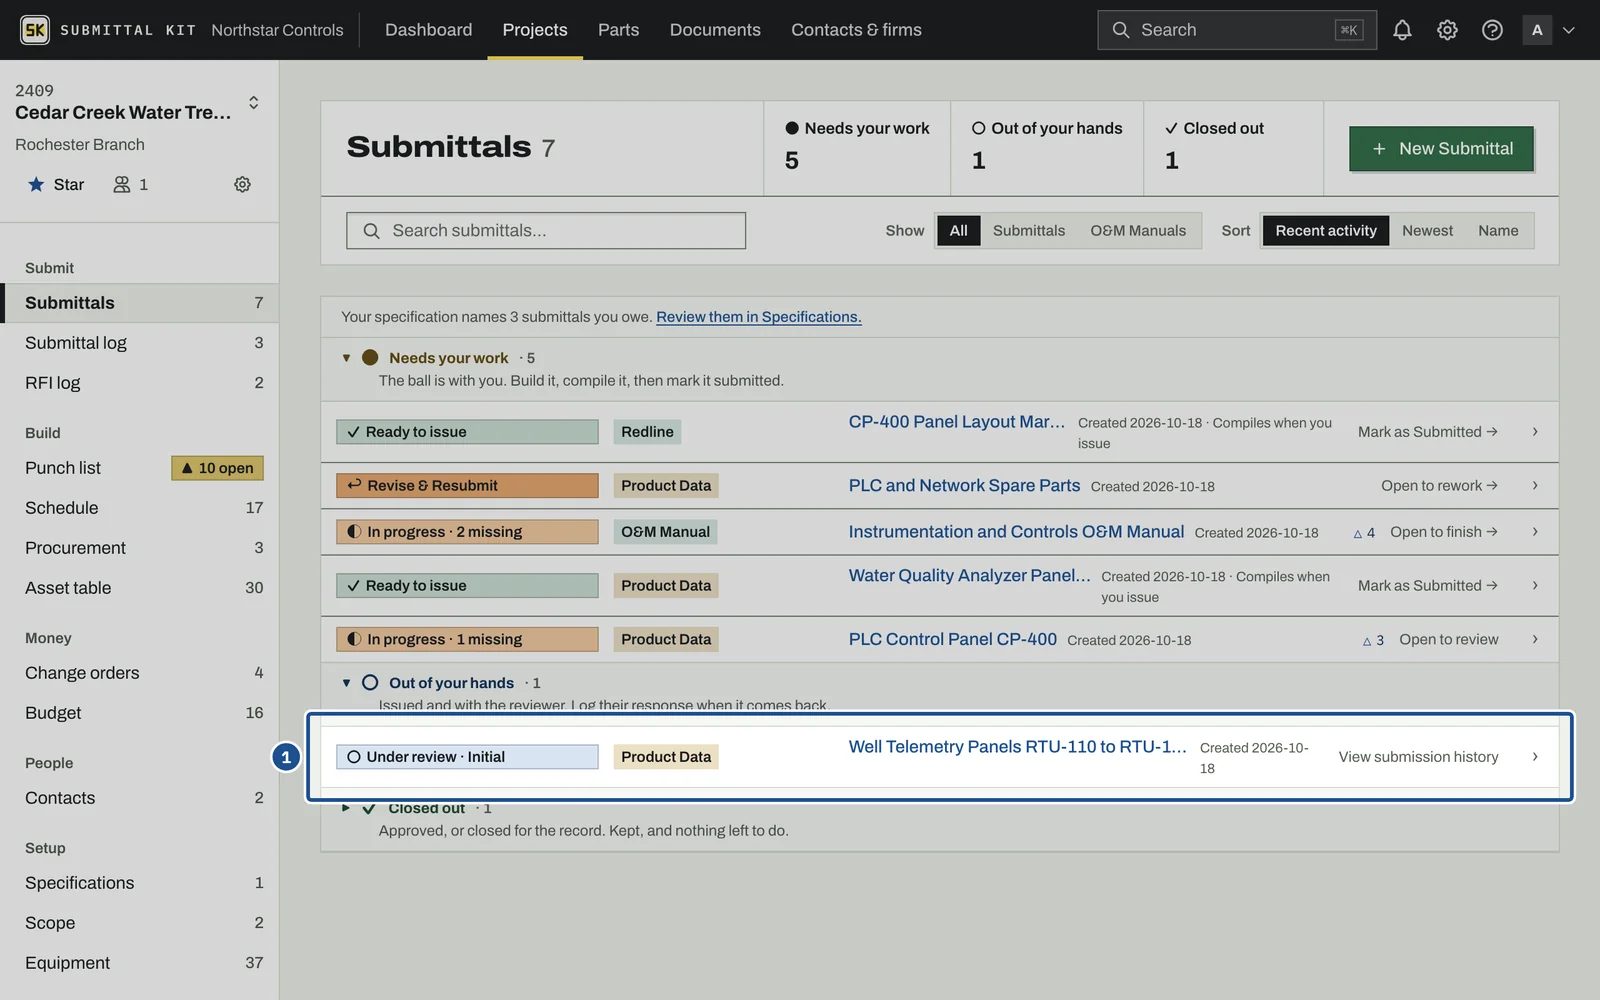Sort by Newest
The image size is (1600, 1000).
point(1427,231)
